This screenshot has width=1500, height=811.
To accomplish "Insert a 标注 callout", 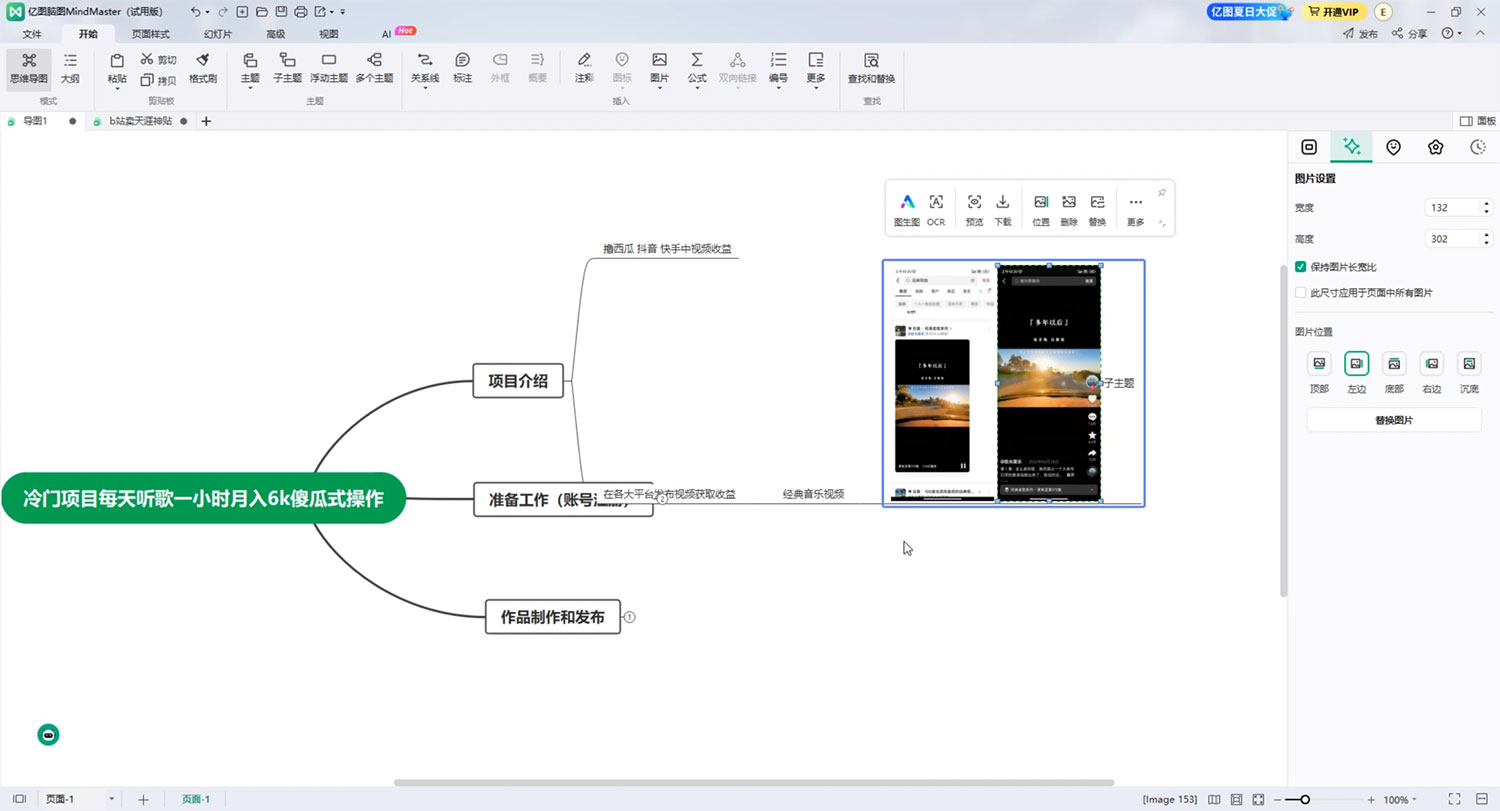I will [462, 67].
